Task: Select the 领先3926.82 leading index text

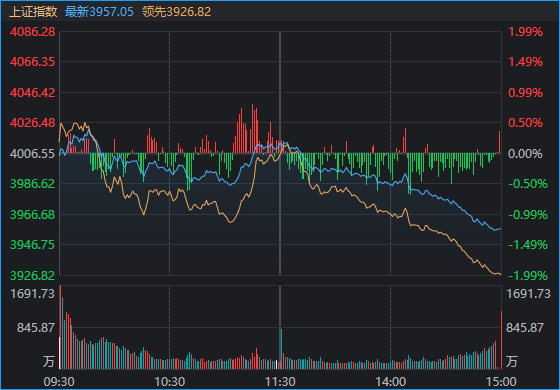Action: pyautogui.click(x=176, y=11)
